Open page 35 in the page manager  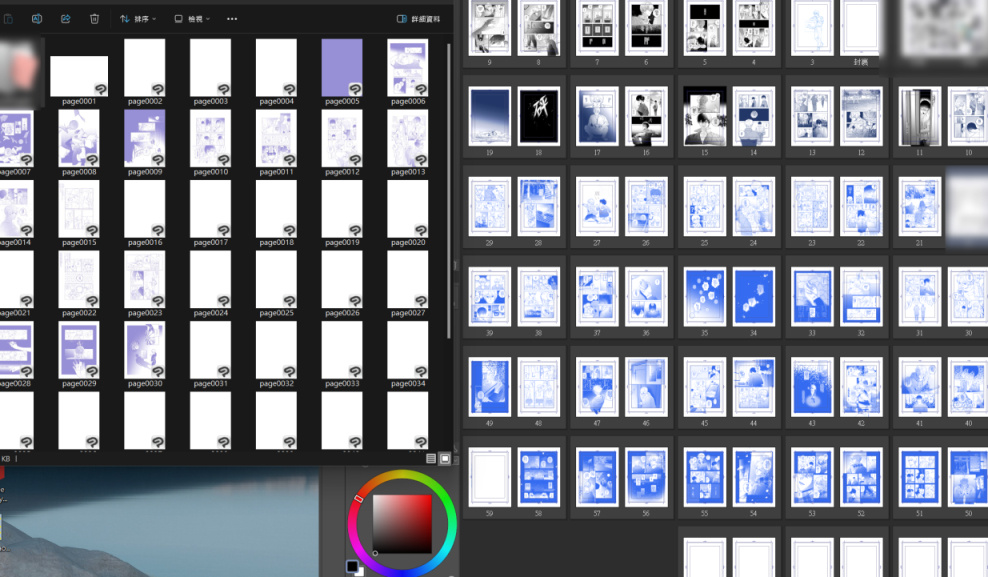tap(704, 297)
